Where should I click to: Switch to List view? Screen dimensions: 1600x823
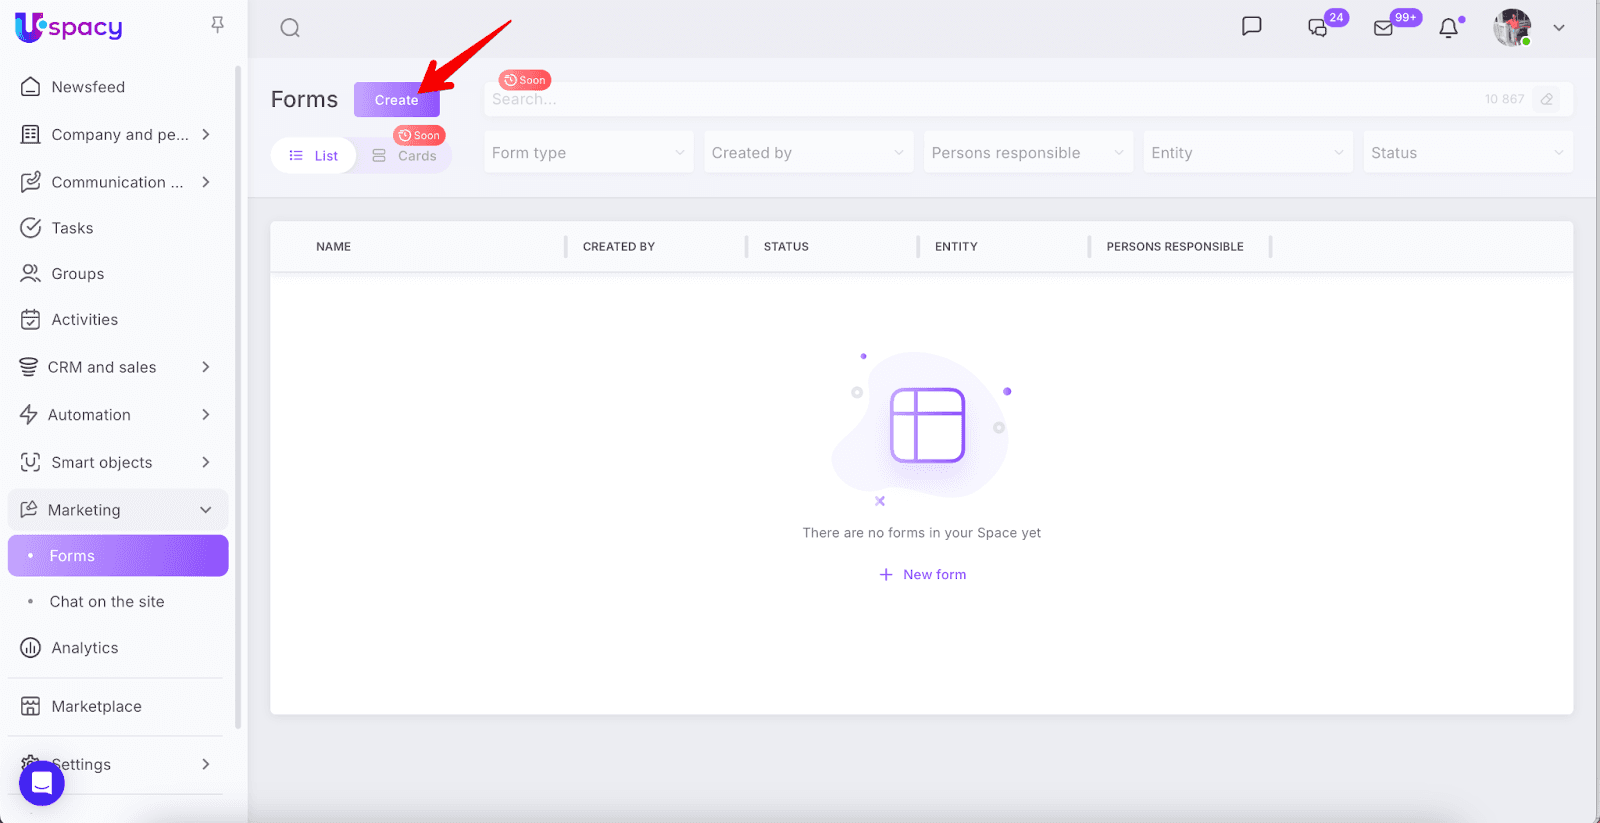pos(314,156)
